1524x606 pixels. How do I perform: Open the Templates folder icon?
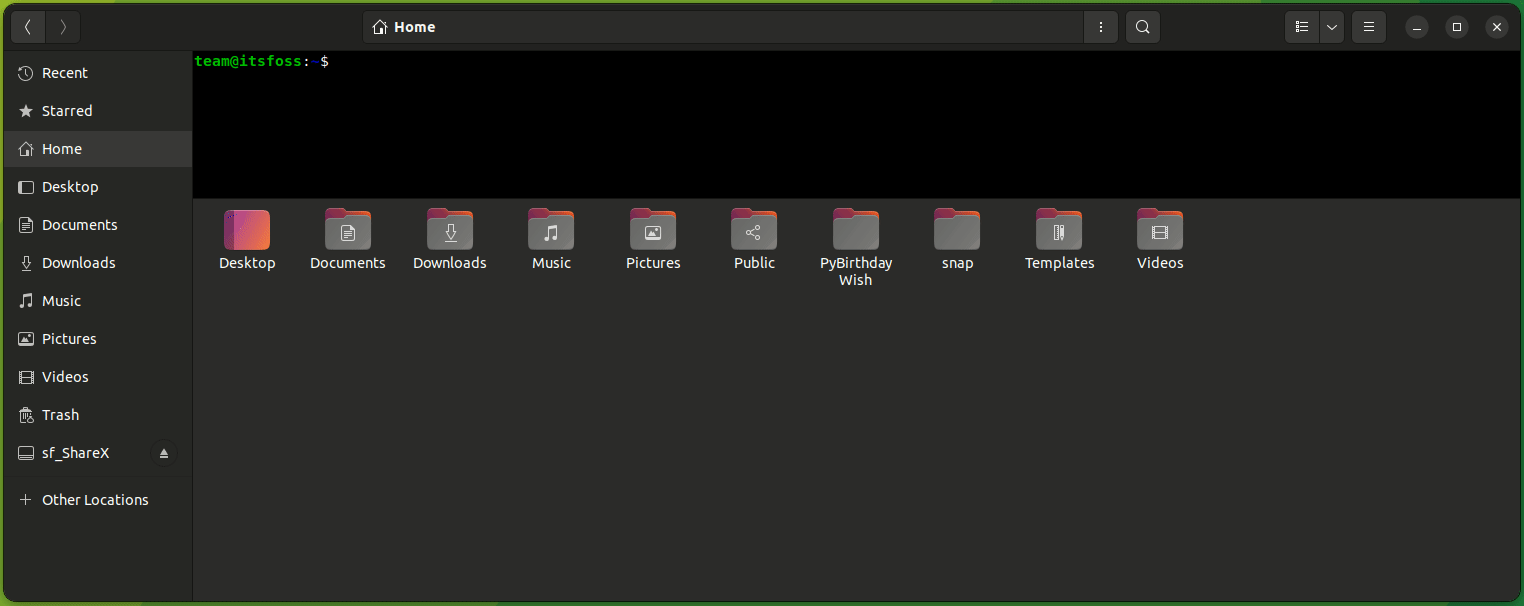1059,229
